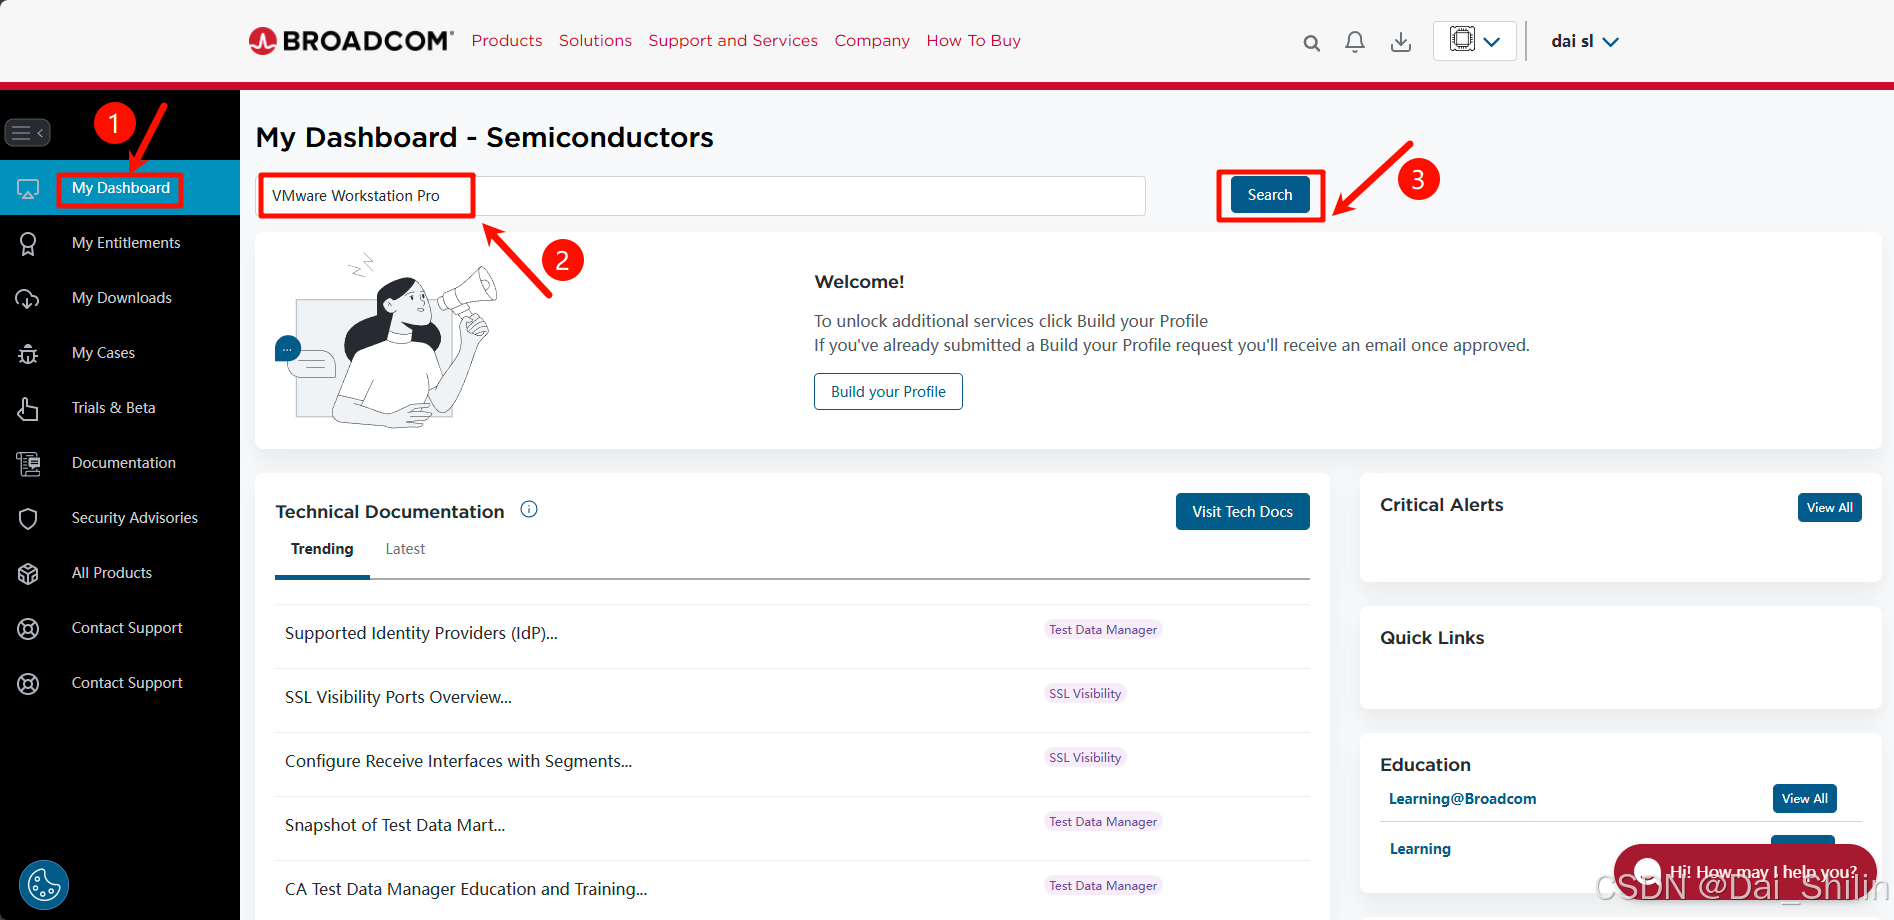Click Test Data Manager tag on Education row

[1103, 886]
